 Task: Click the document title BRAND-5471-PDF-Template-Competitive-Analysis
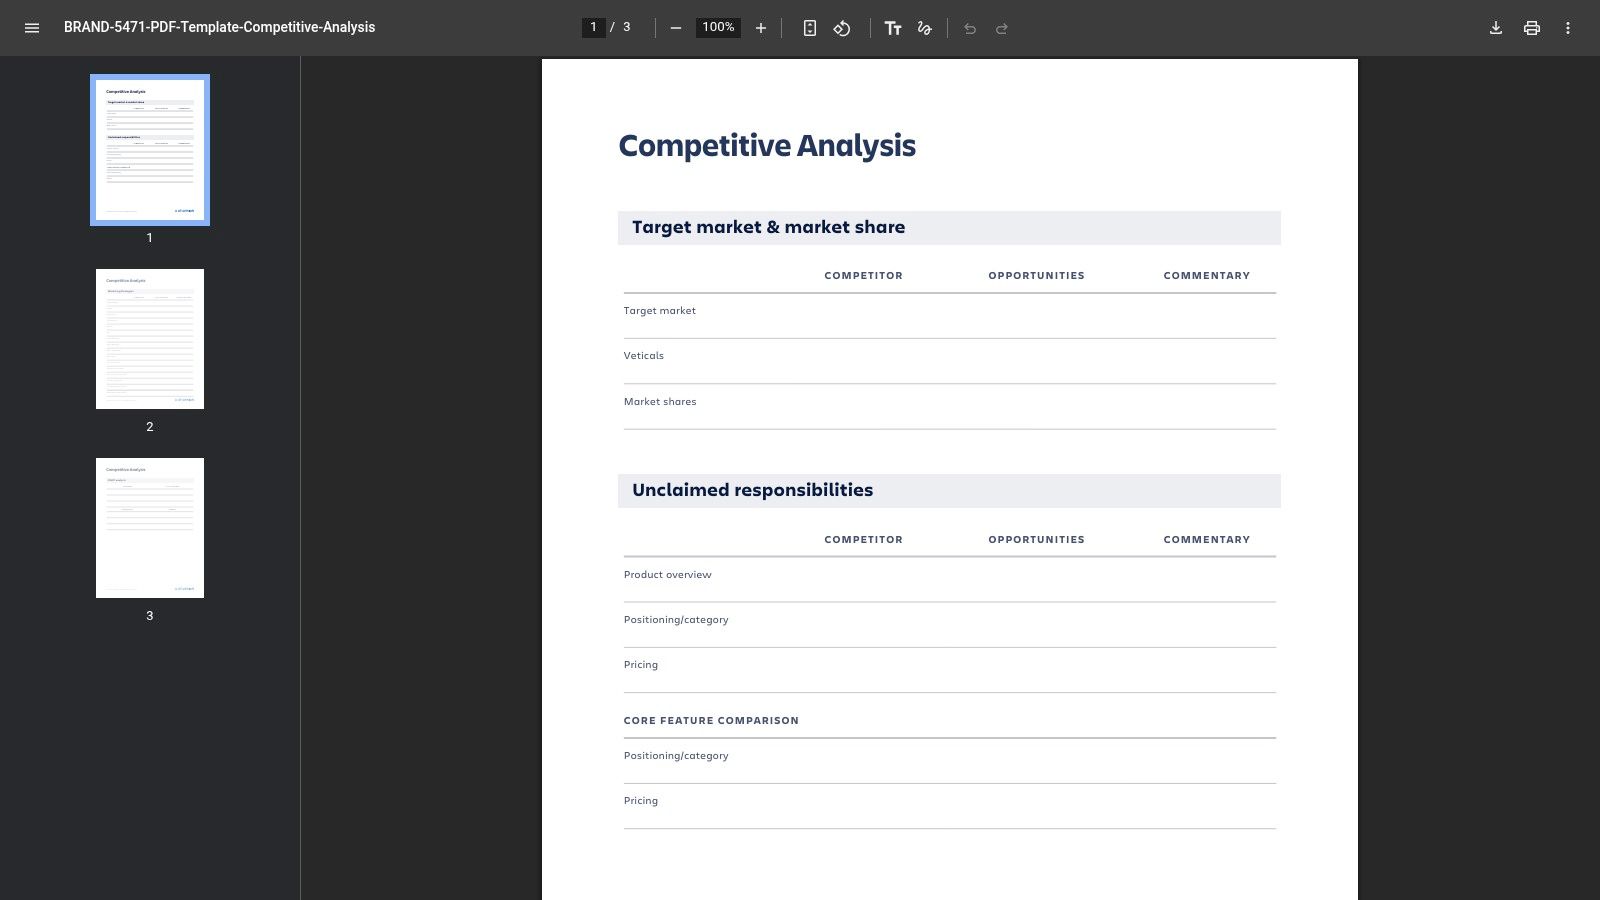[x=220, y=27]
